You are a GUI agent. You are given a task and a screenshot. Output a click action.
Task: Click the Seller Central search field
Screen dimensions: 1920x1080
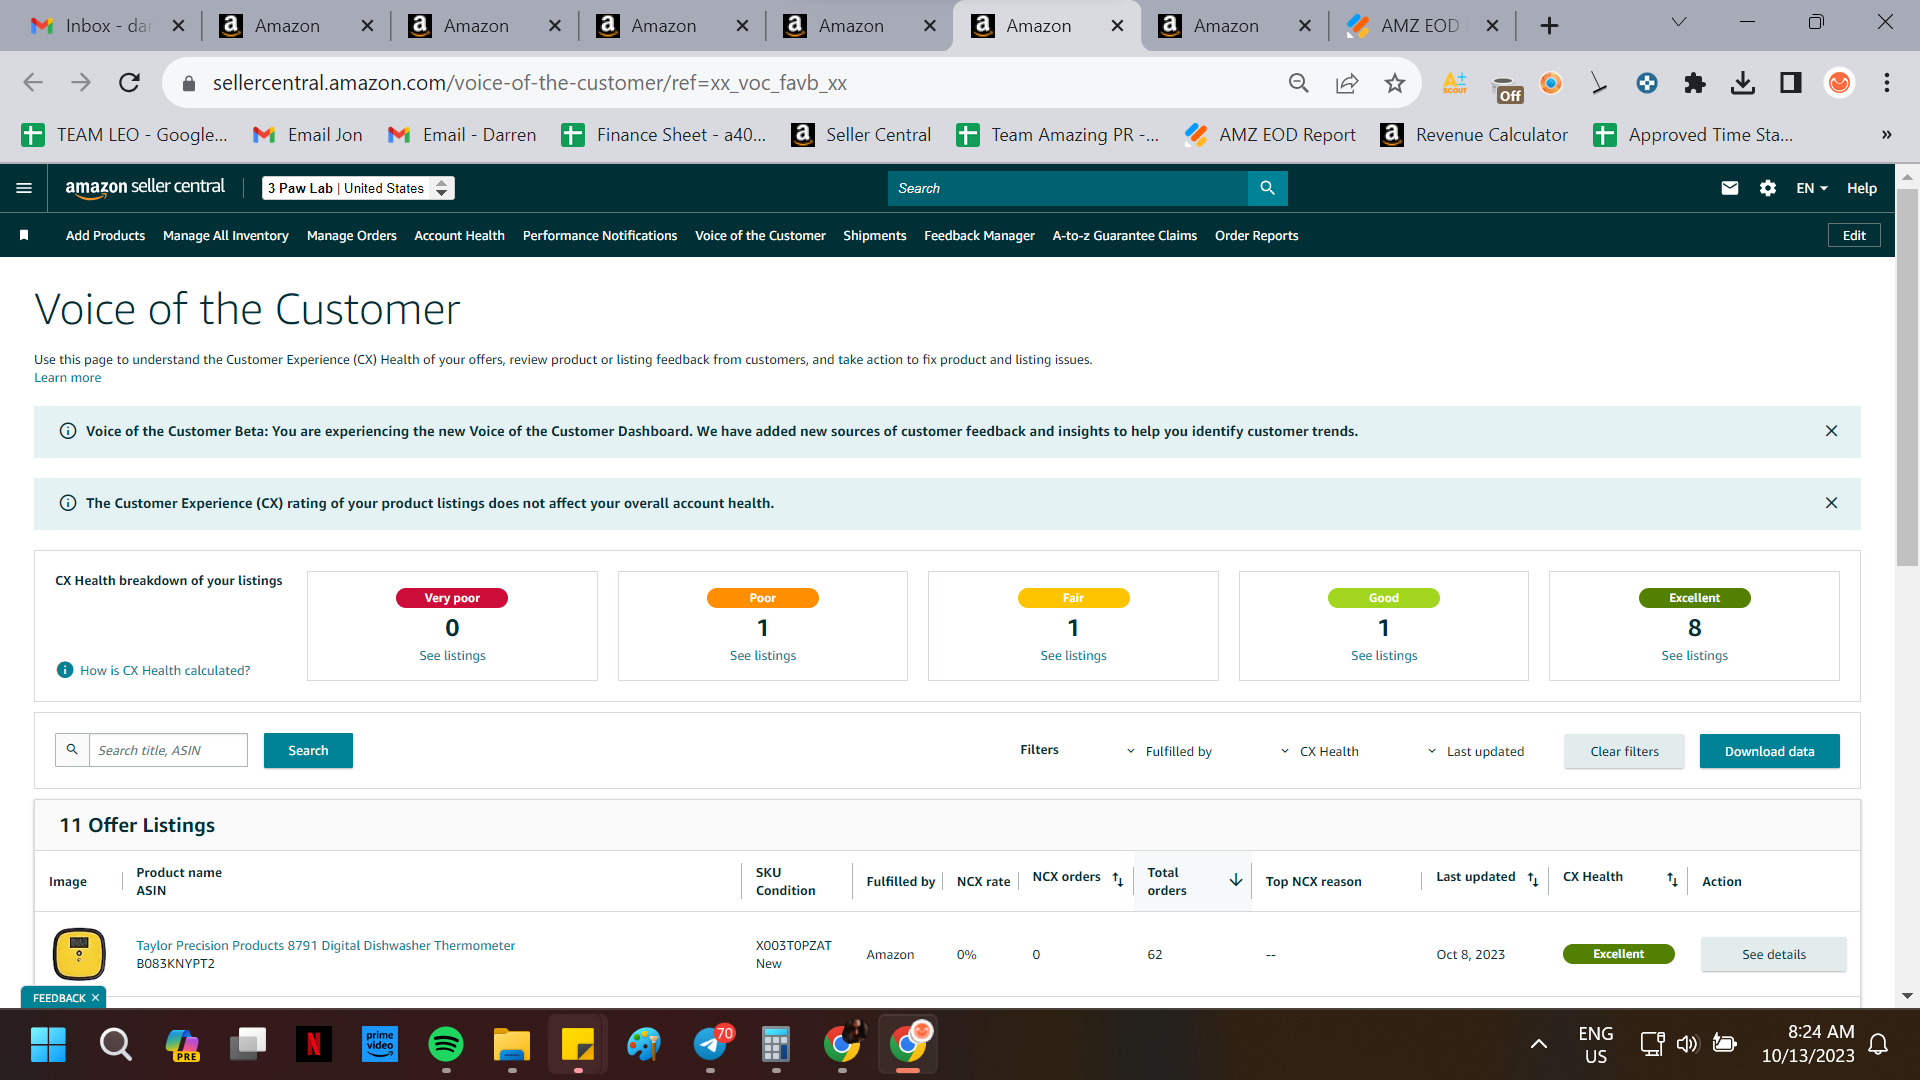click(x=1067, y=188)
